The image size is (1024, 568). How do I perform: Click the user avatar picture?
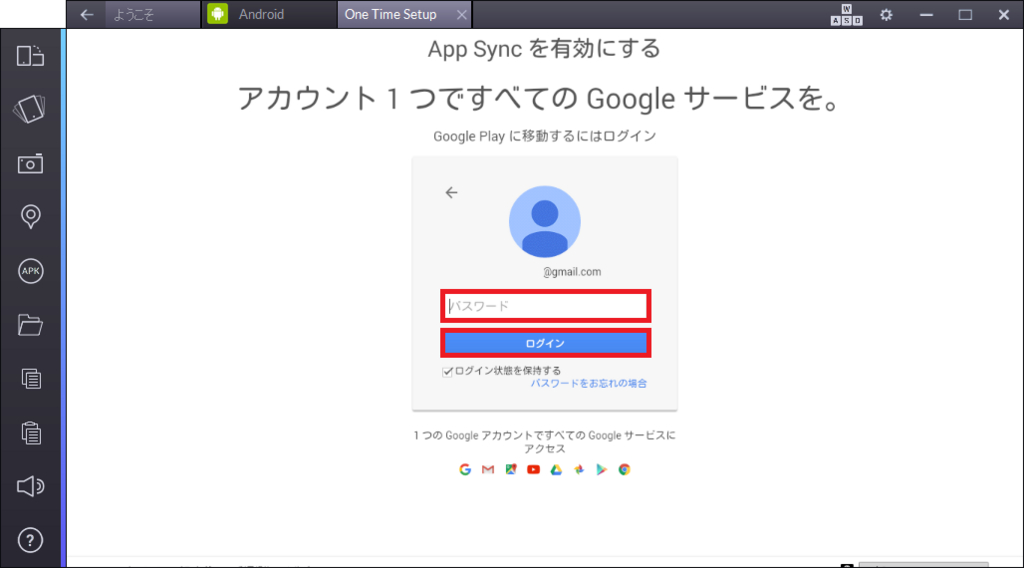coord(545,222)
